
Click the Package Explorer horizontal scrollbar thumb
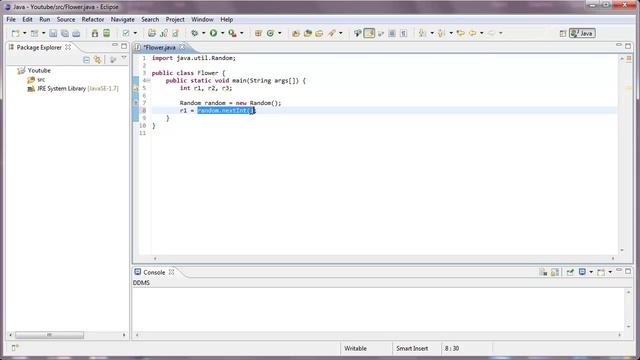49,335
